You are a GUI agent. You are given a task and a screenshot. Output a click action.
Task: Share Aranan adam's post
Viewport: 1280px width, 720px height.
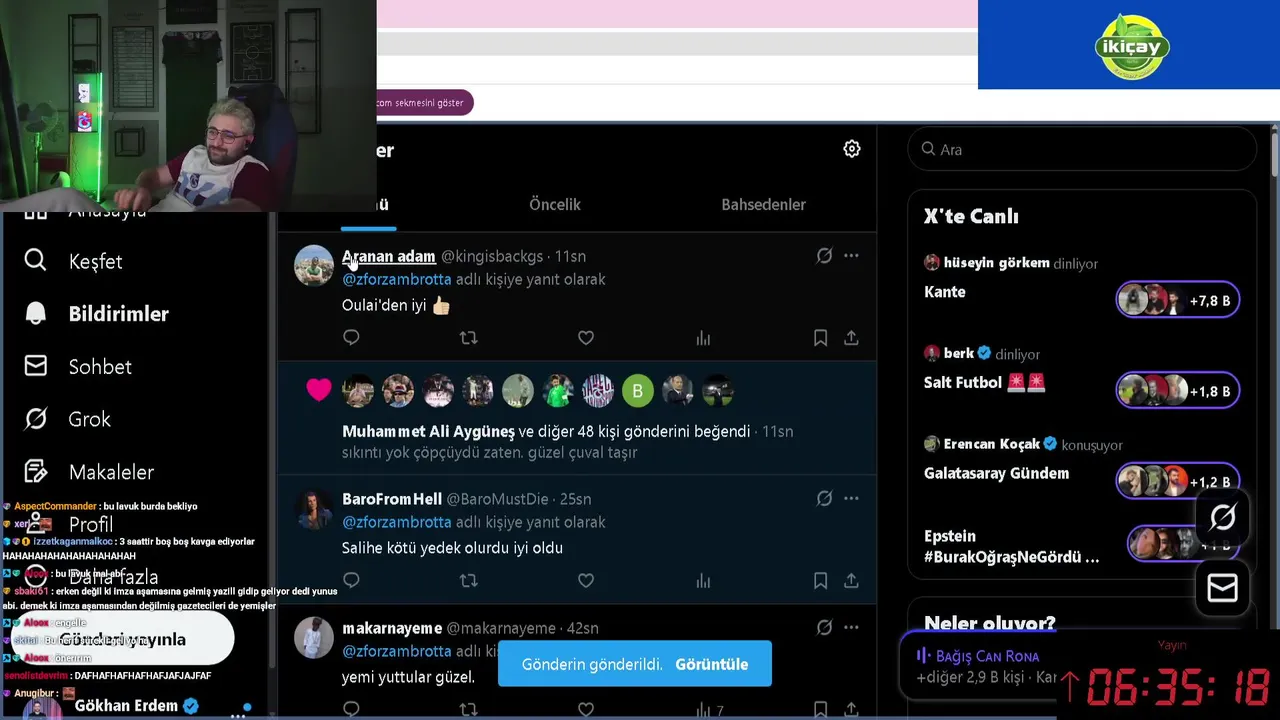pos(851,338)
